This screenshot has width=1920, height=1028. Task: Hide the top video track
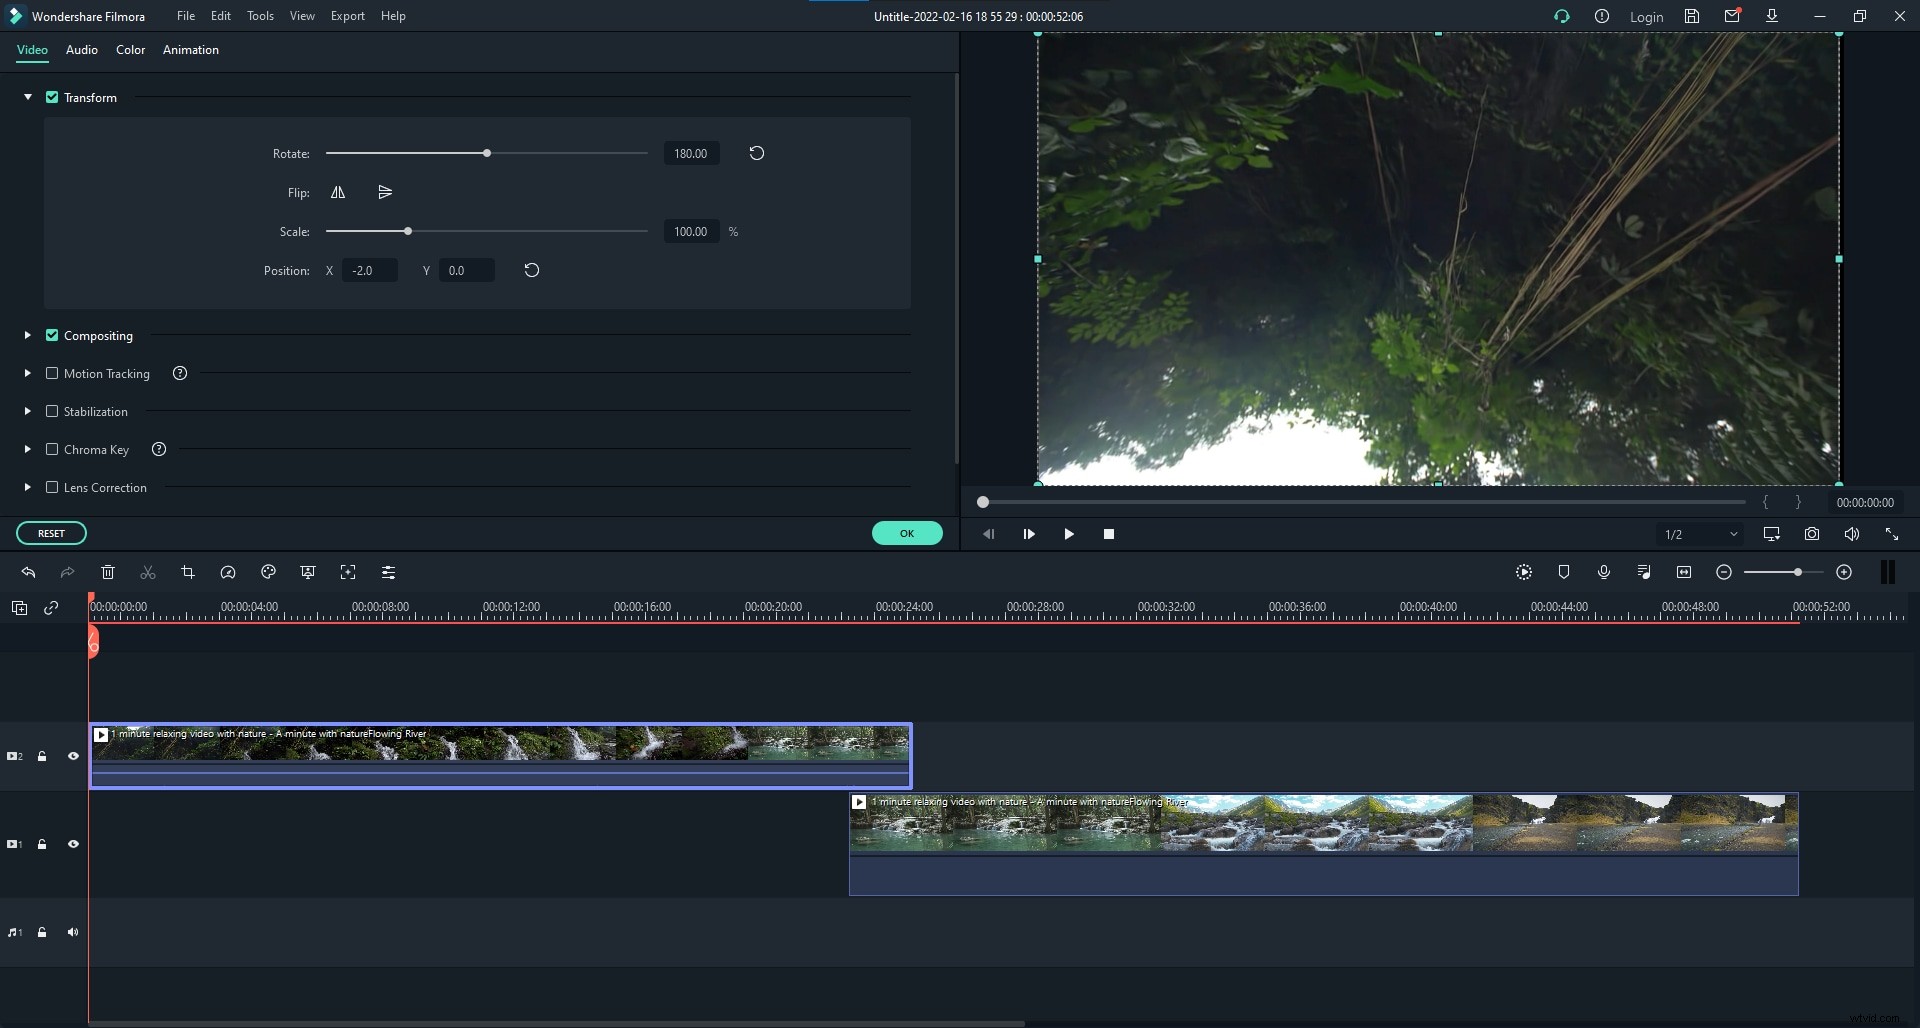(73, 756)
